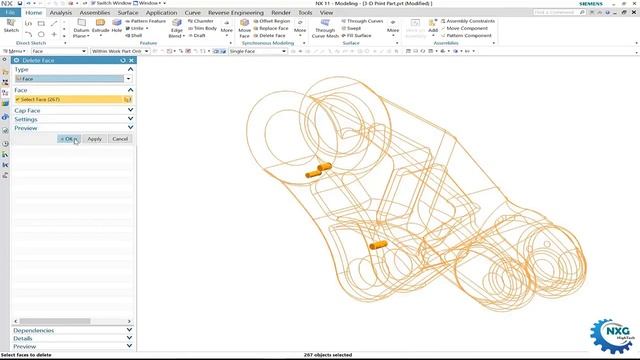Click the Find a Command search box

(559, 12)
